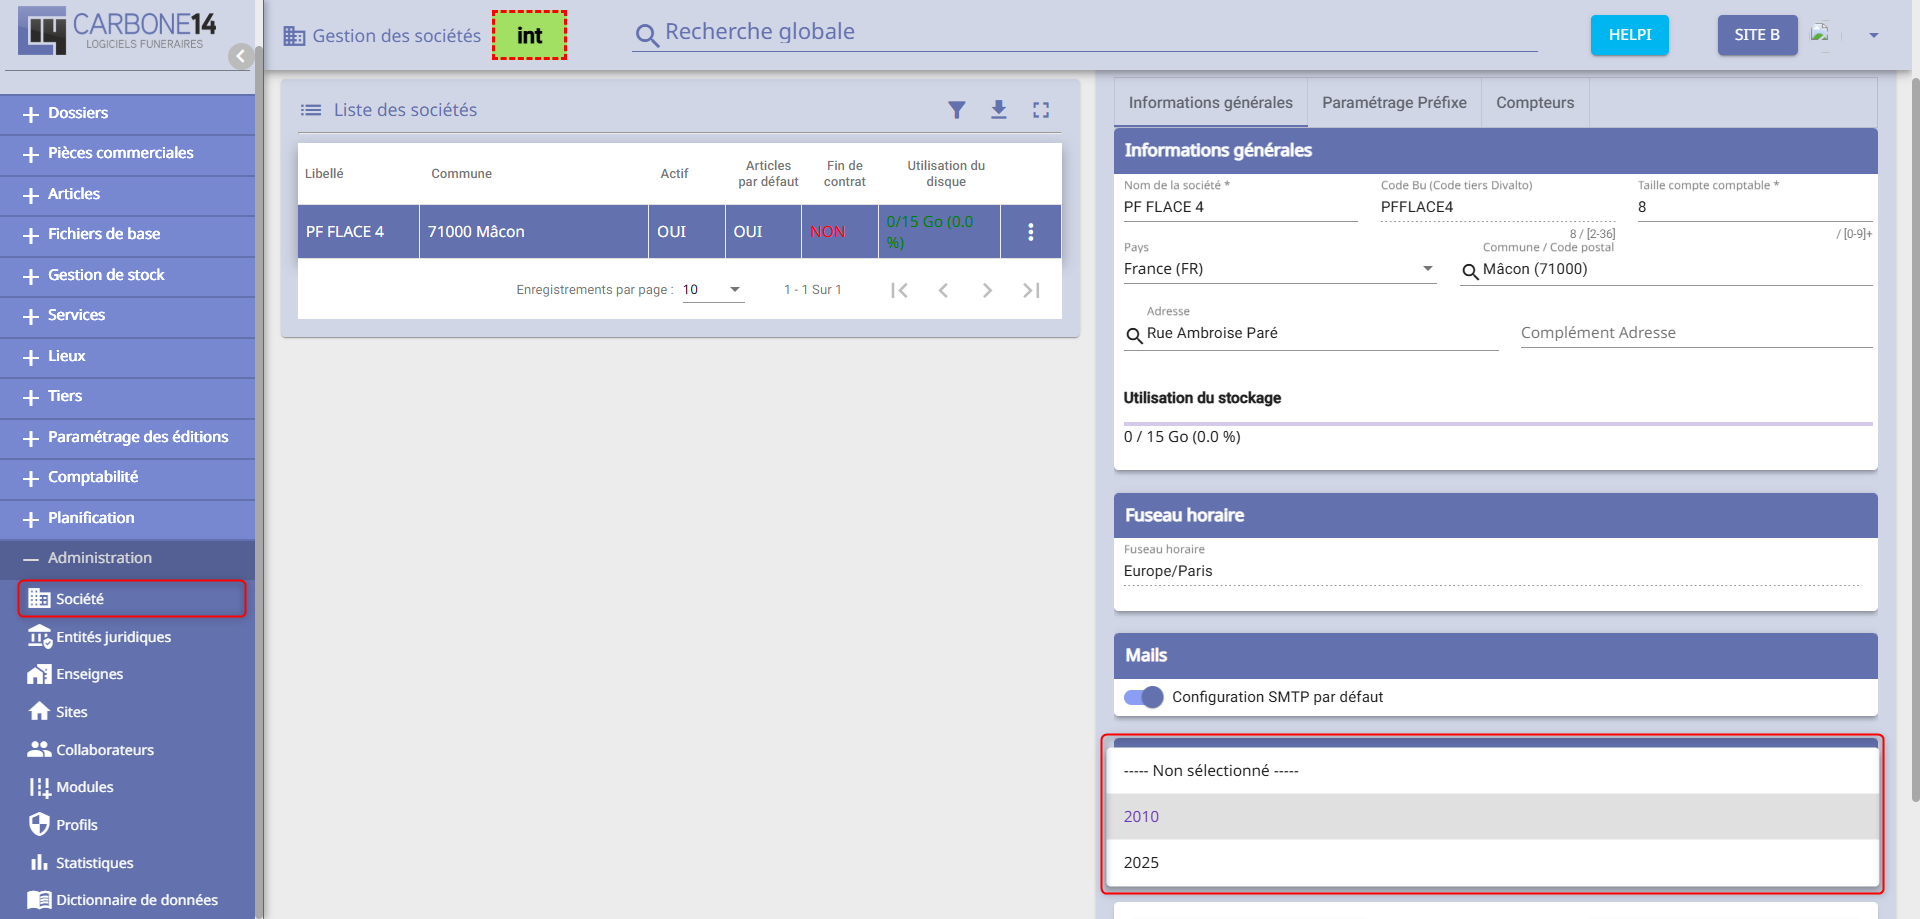Toggle Configuration SMTP par défaut switch
This screenshot has height=919, width=1920.
pos(1143,697)
